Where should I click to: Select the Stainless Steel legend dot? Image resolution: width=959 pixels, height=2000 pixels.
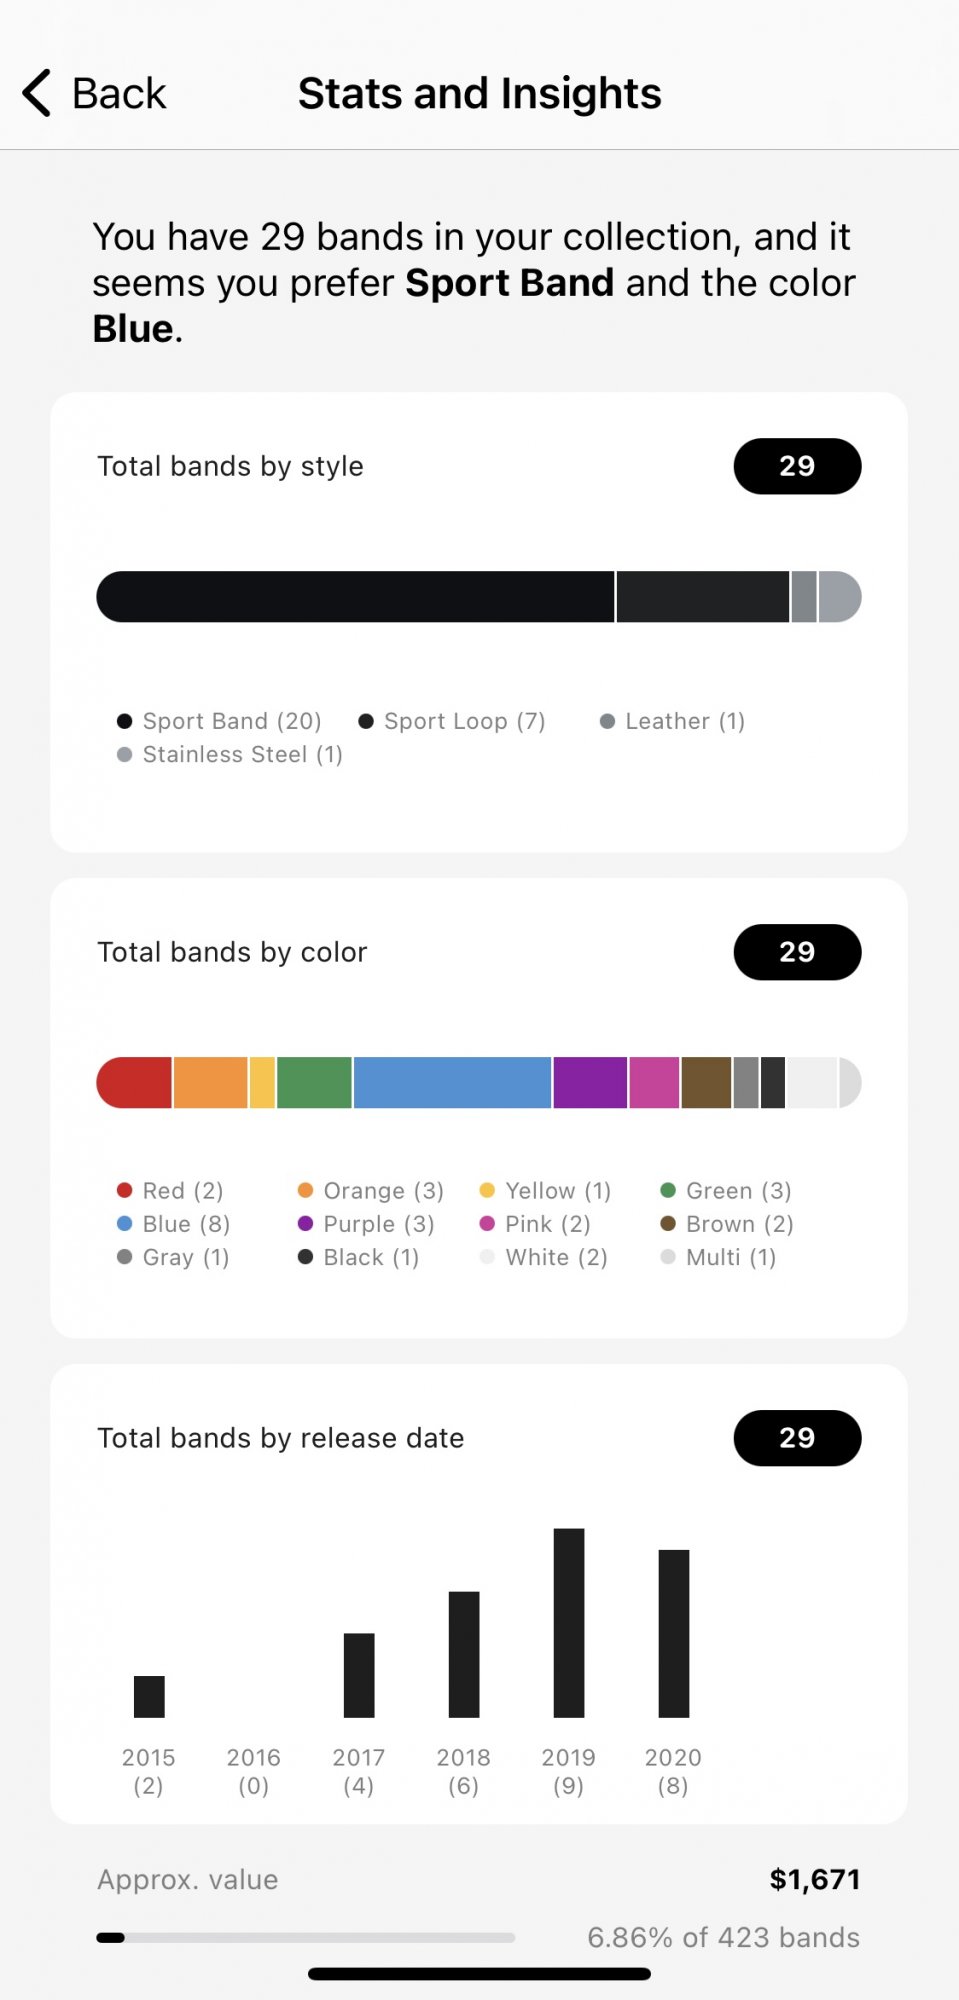(125, 754)
